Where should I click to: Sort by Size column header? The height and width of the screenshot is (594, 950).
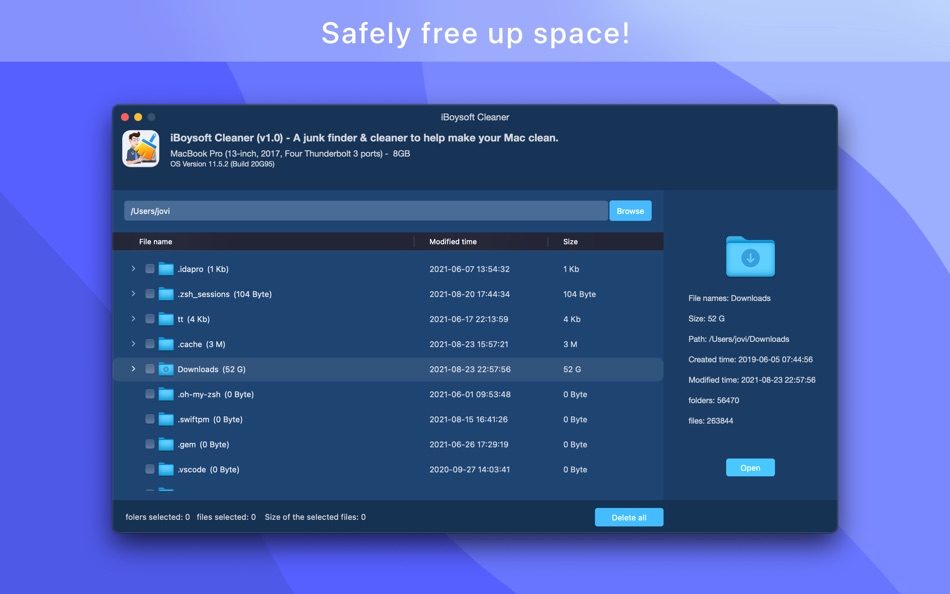pyautogui.click(x=570, y=242)
